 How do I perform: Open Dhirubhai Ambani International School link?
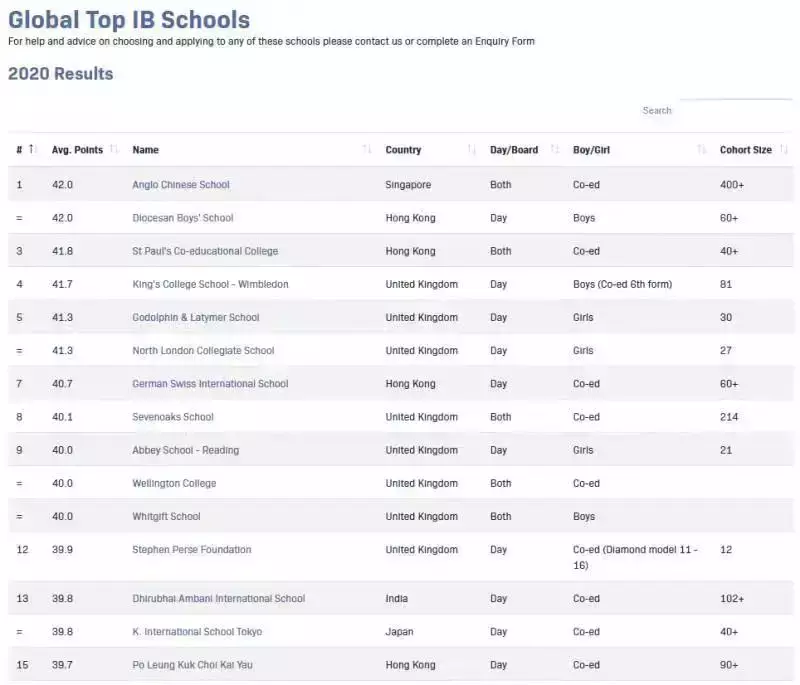(x=218, y=599)
